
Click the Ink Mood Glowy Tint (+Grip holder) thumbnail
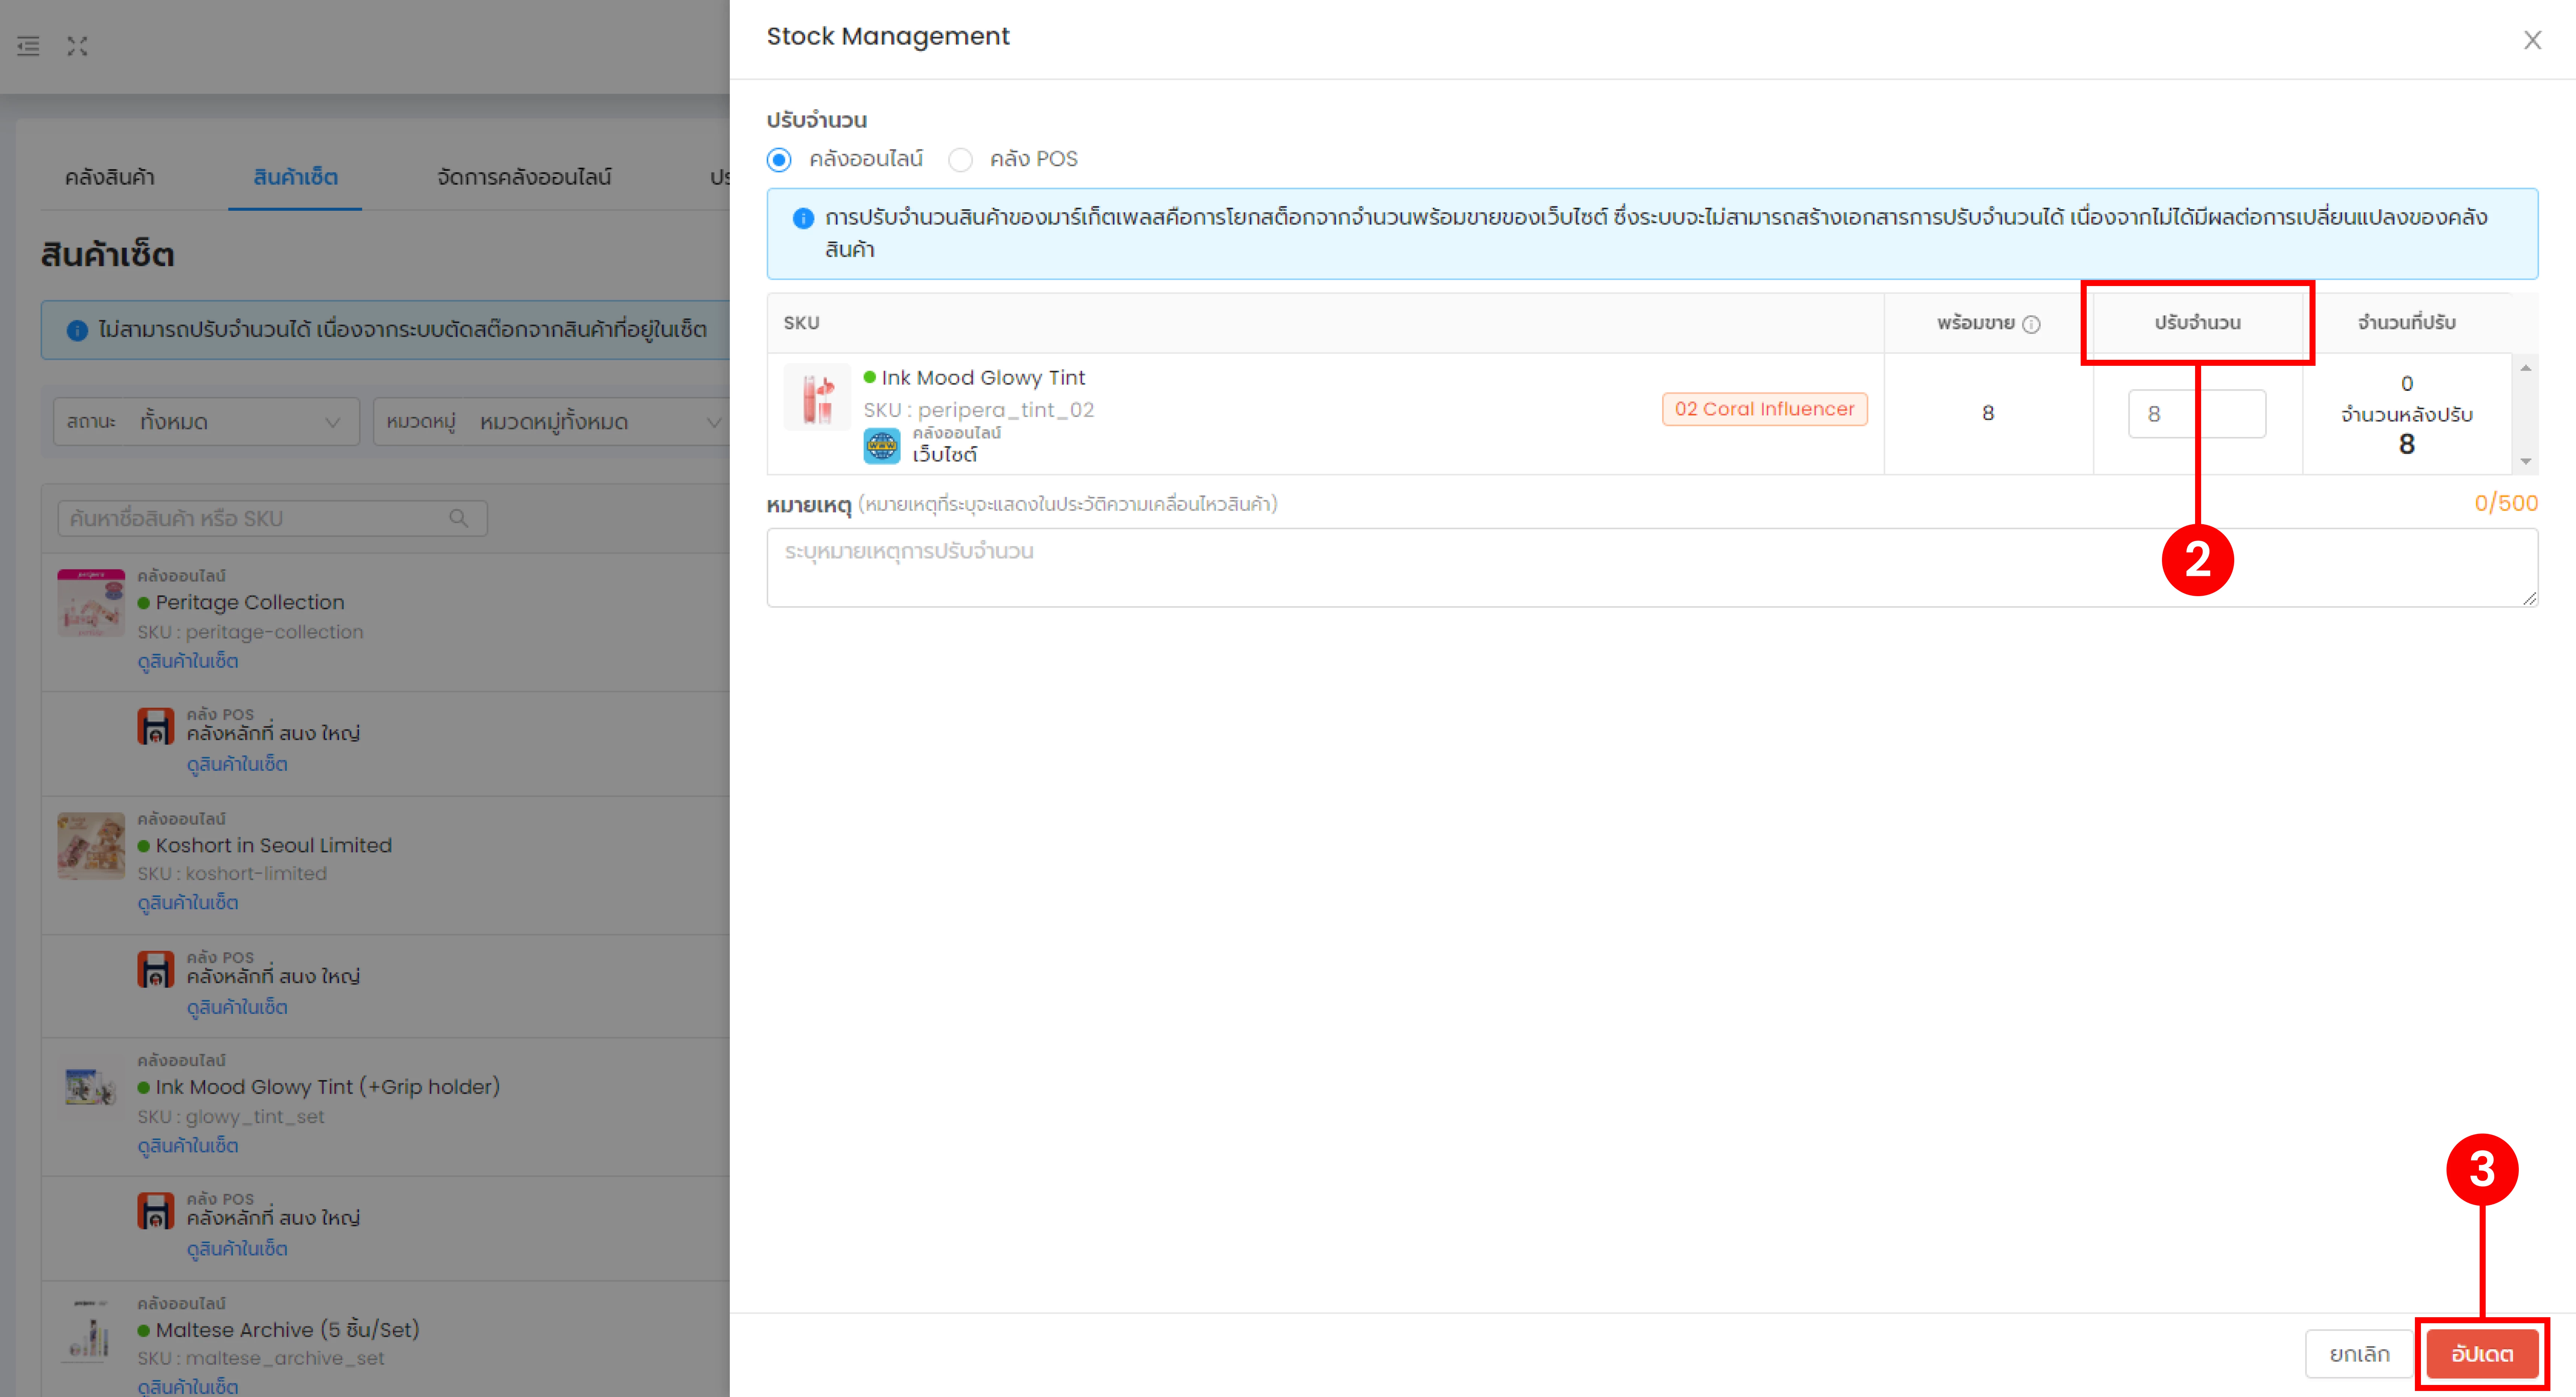(91, 1087)
